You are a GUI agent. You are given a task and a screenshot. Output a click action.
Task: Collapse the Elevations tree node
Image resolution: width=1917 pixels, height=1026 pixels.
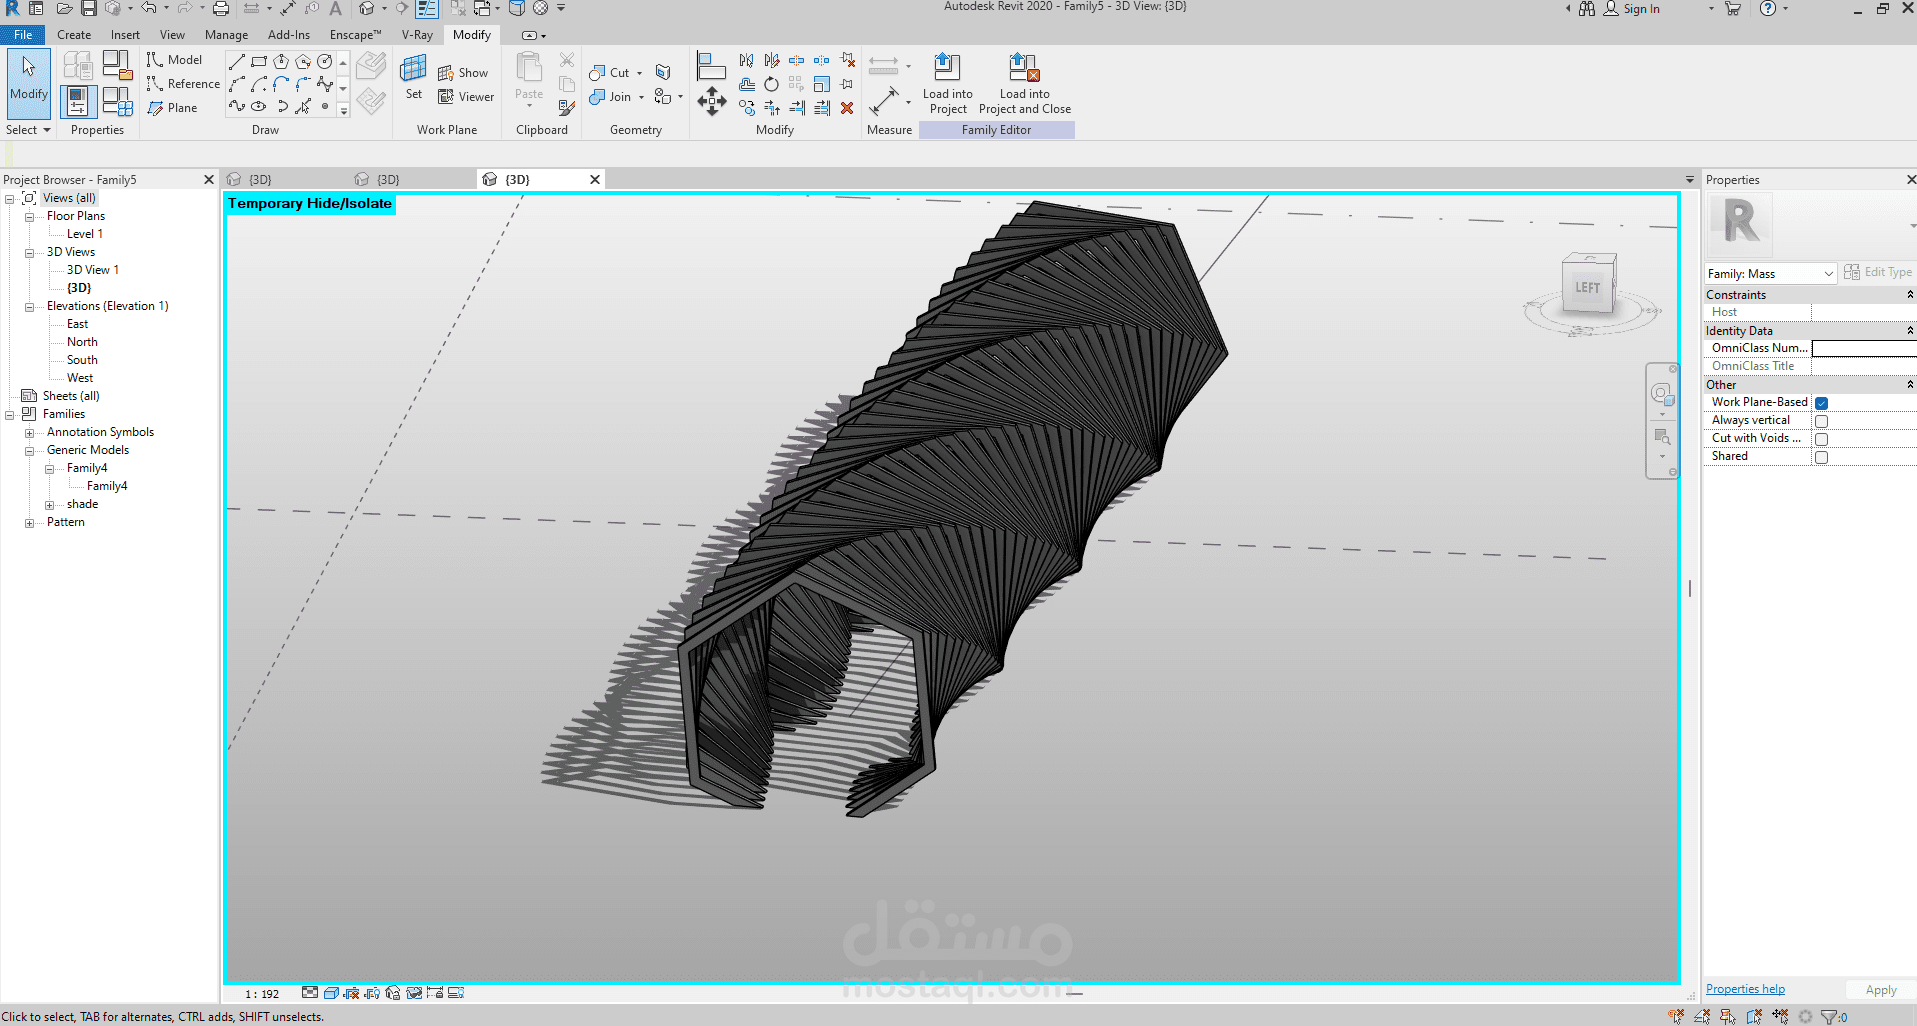[30, 307]
